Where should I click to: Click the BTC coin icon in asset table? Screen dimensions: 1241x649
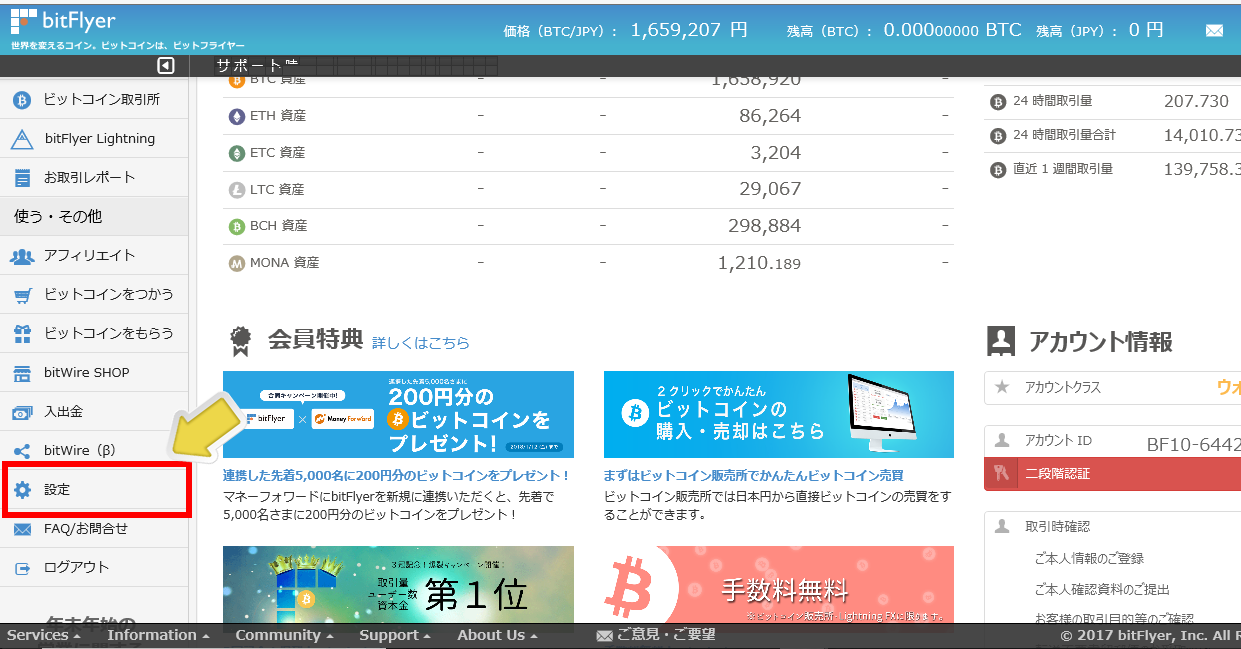[x=237, y=81]
